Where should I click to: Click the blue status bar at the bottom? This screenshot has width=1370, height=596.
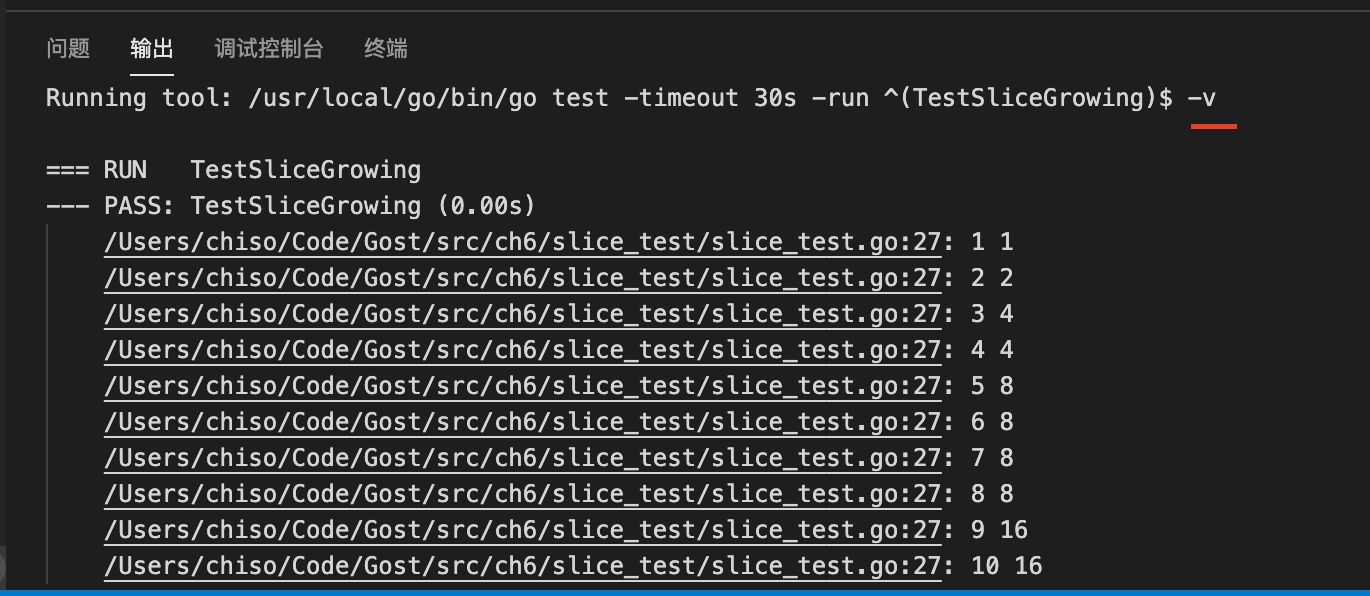pyautogui.click(x=685, y=591)
